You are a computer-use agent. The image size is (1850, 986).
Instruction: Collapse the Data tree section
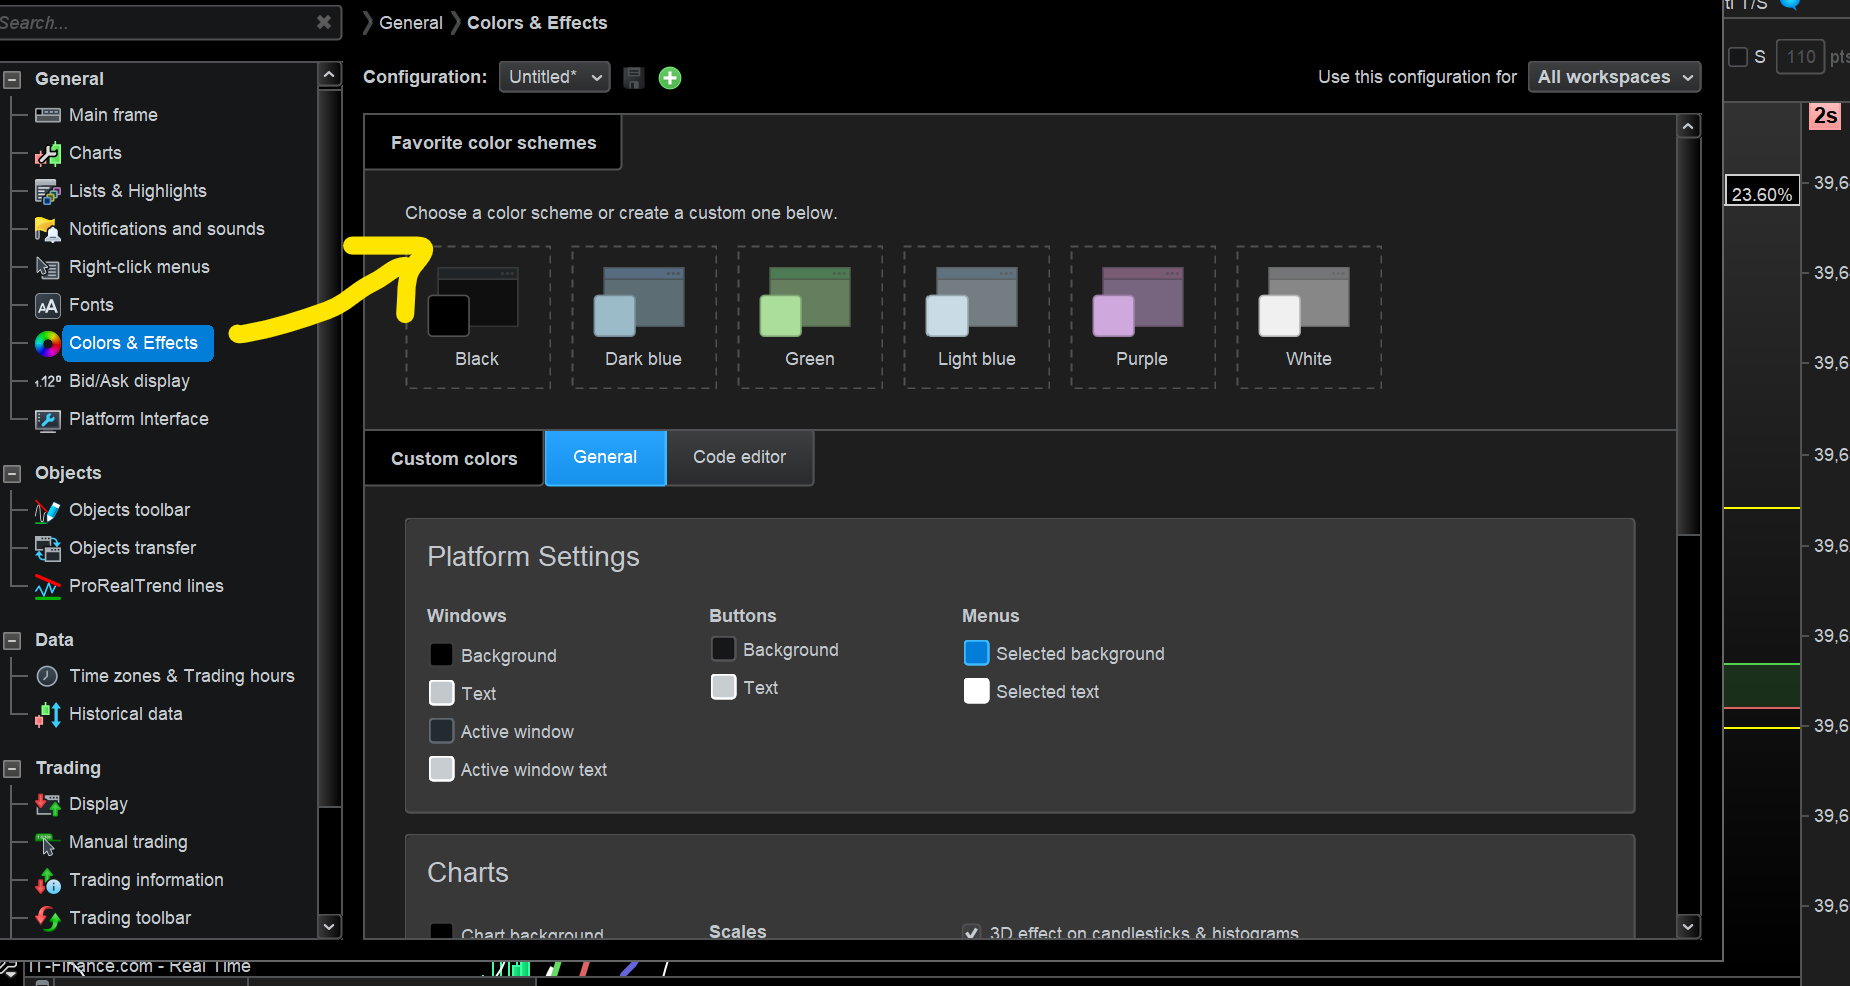tap(12, 640)
